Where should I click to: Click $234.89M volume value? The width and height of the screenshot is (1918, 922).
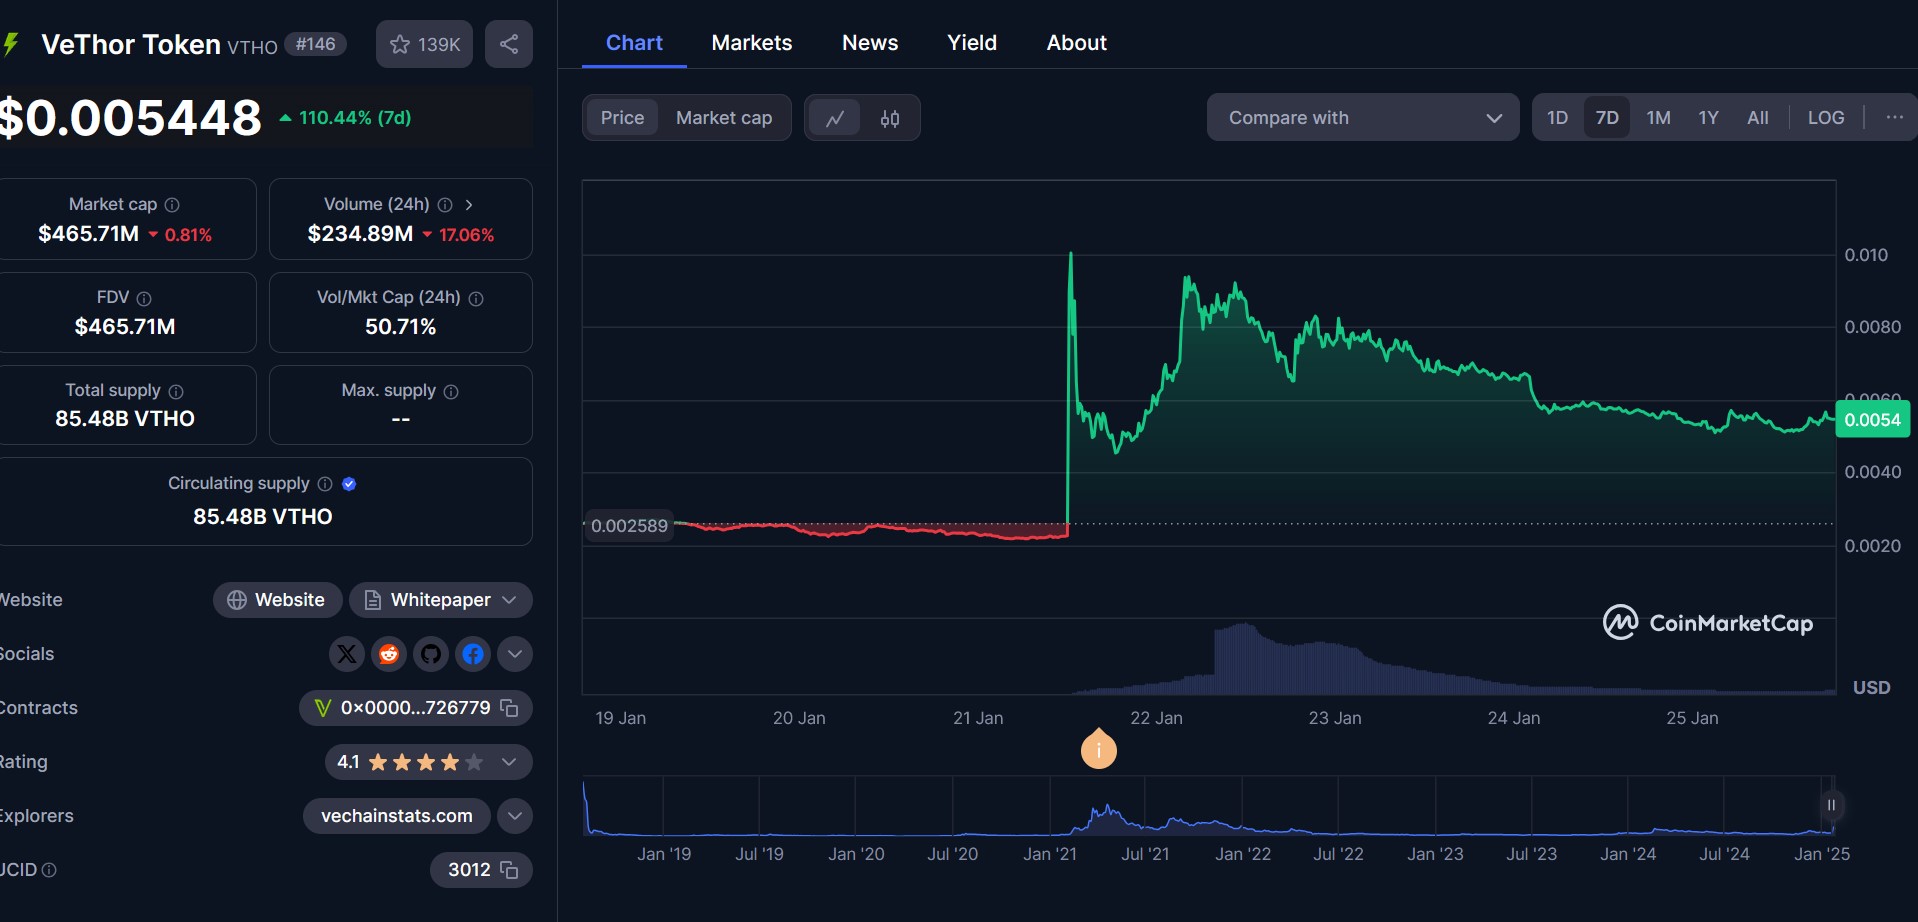tap(360, 234)
